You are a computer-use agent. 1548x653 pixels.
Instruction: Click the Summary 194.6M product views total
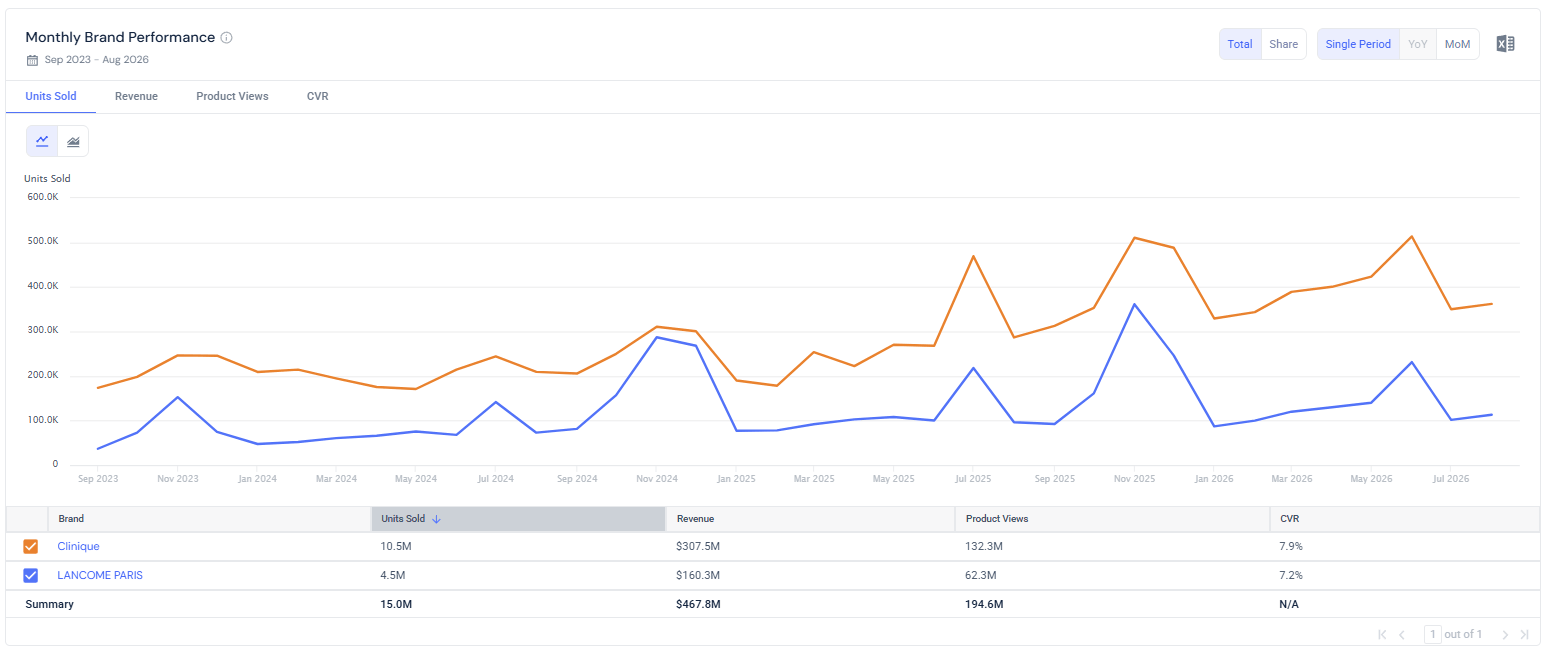(x=985, y=604)
